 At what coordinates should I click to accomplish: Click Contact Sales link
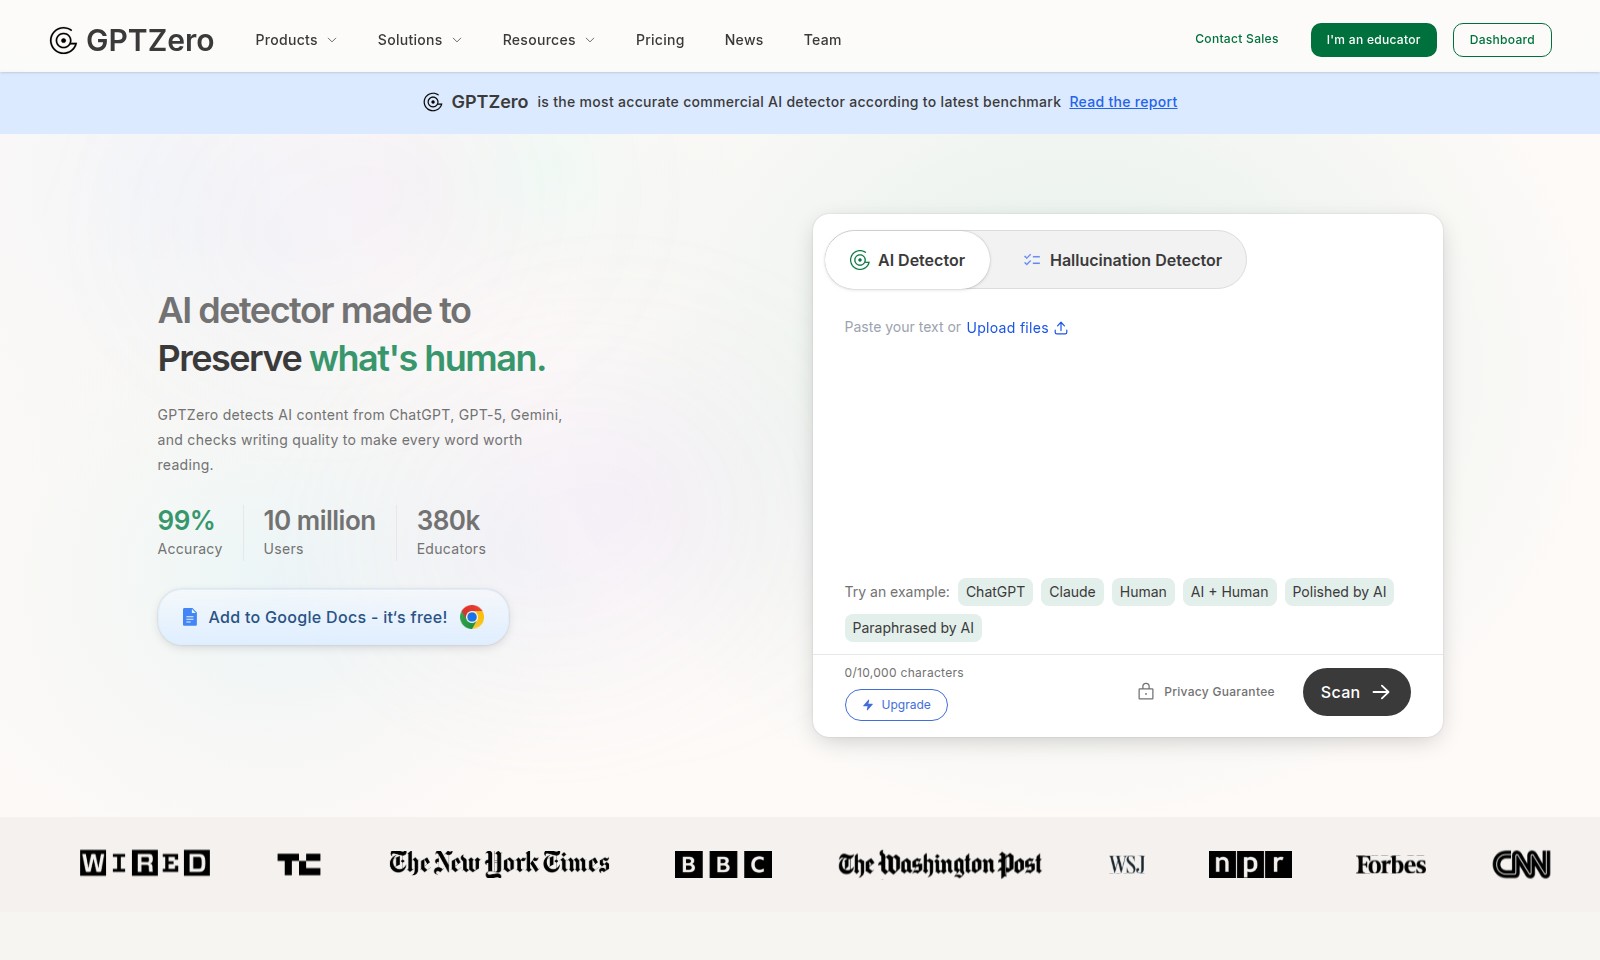click(1237, 39)
